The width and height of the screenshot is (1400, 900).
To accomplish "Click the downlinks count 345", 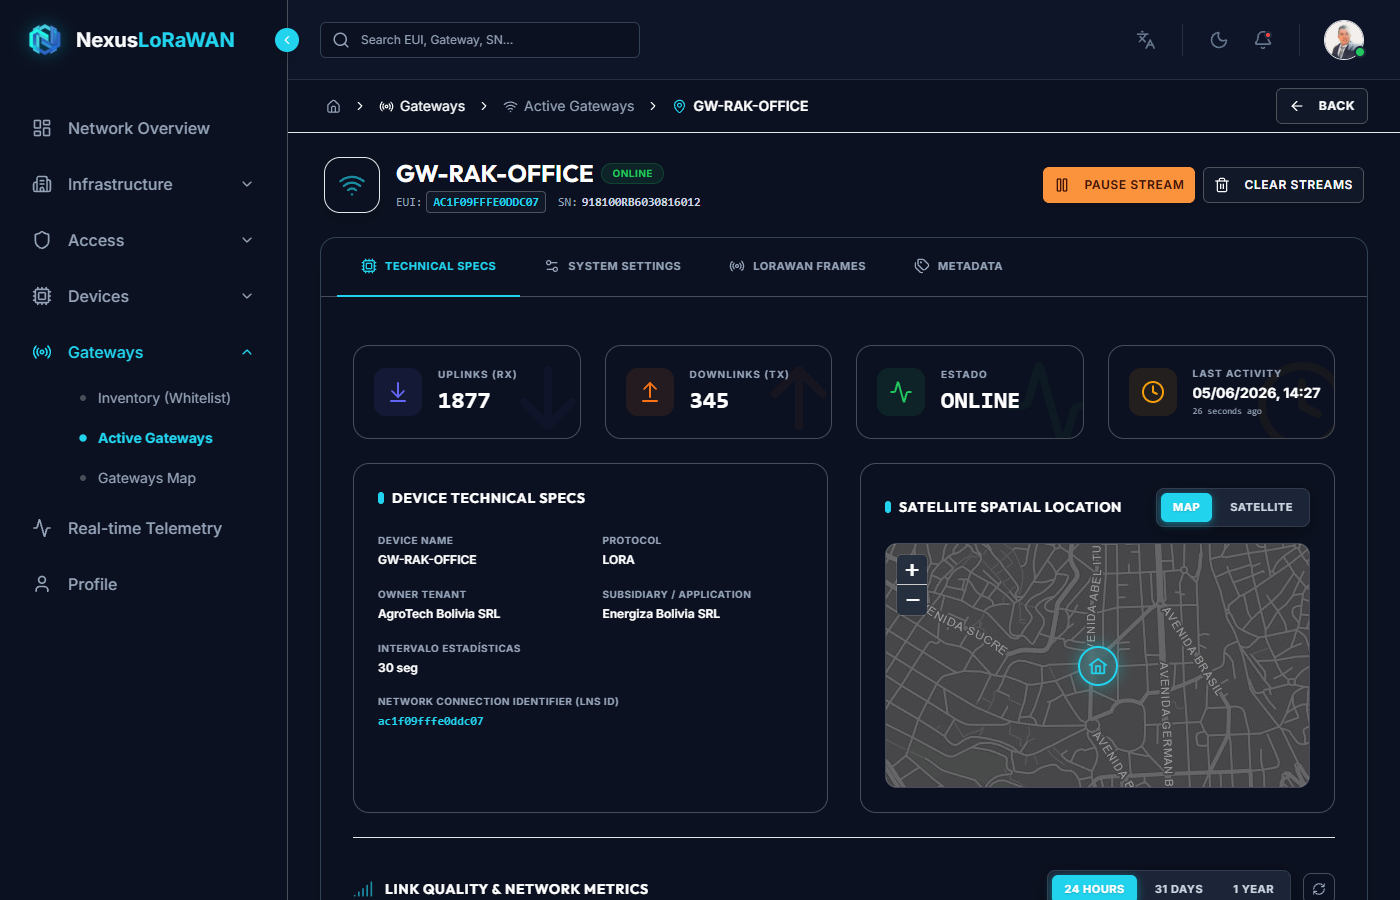I will [x=709, y=401].
